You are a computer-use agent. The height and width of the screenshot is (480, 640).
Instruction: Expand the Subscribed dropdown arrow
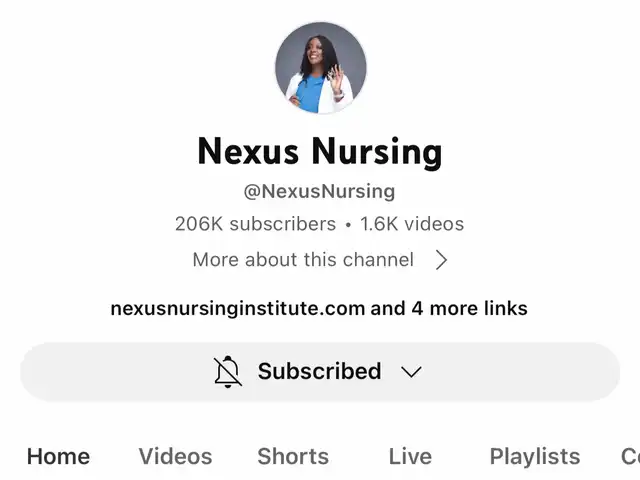[411, 372]
